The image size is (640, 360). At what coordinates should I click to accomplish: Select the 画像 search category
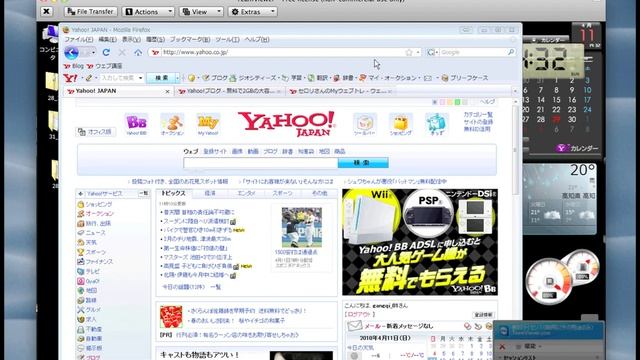click(x=237, y=151)
